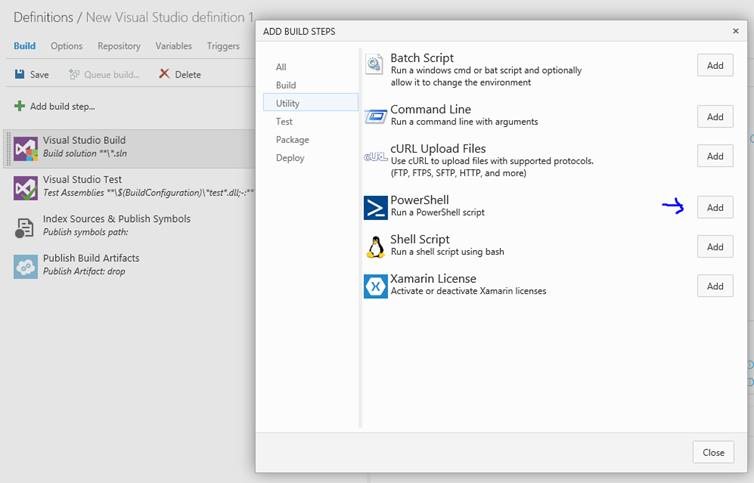Click the ADD BUILD STEPS dialog title
Viewport: 754px width, 483px height.
click(299, 31)
